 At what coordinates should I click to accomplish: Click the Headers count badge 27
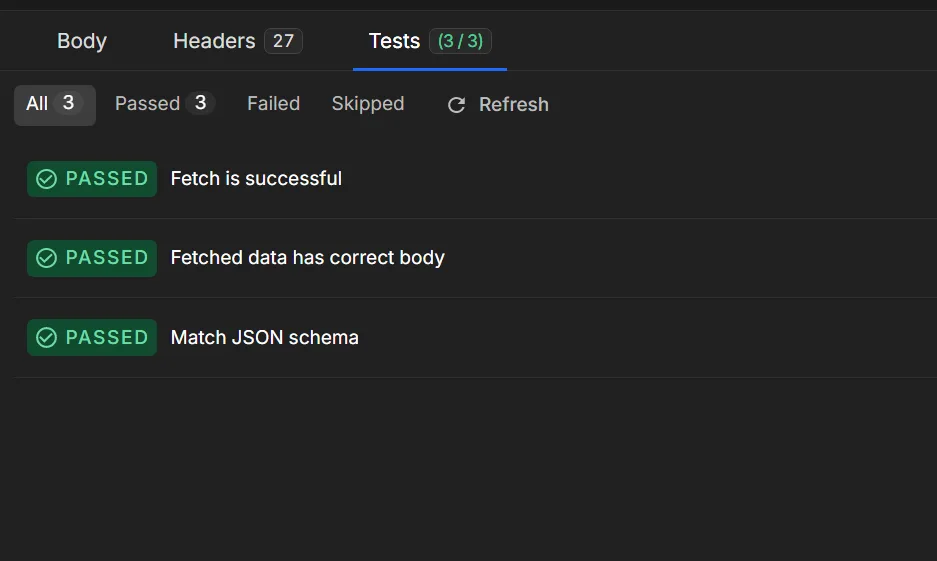click(x=283, y=41)
